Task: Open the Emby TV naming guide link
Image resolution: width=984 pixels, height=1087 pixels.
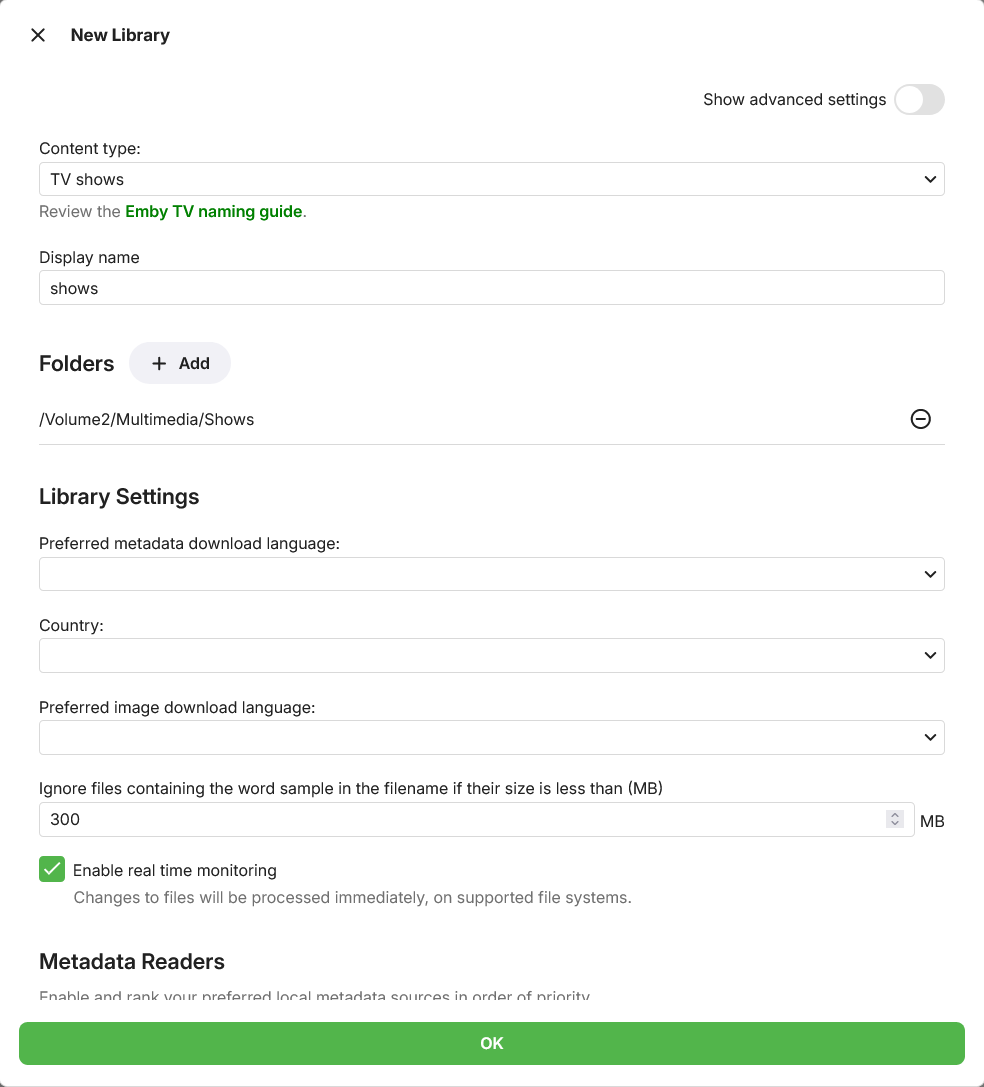Action: pos(214,211)
